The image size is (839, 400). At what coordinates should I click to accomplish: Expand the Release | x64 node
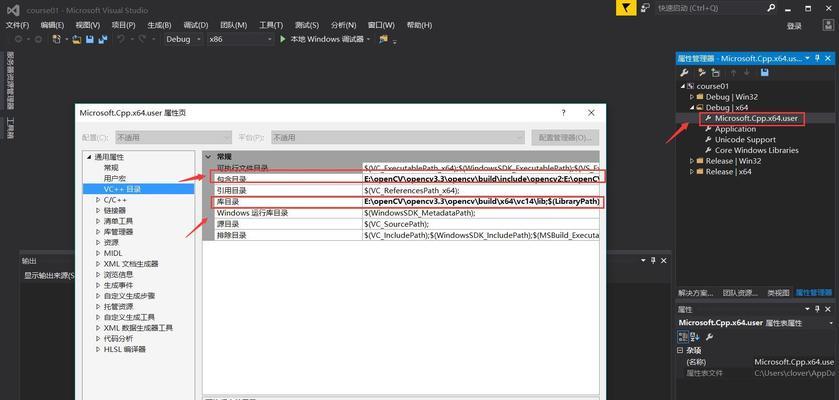click(x=692, y=172)
